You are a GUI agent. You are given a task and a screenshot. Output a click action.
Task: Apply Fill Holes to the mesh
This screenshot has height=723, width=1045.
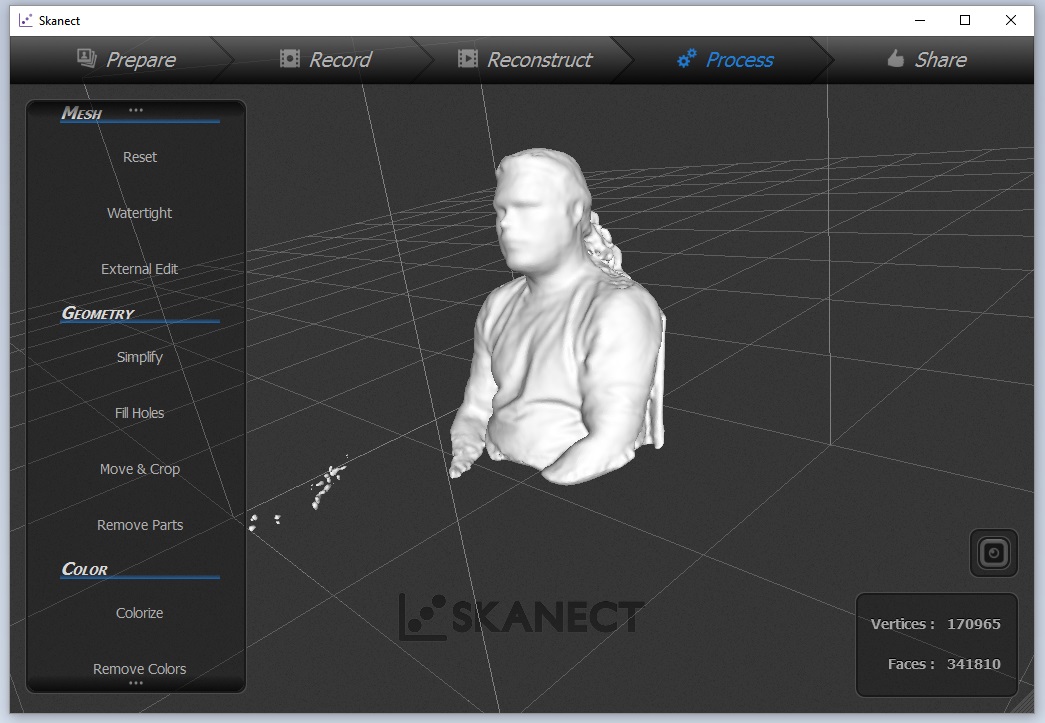click(x=139, y=413)
